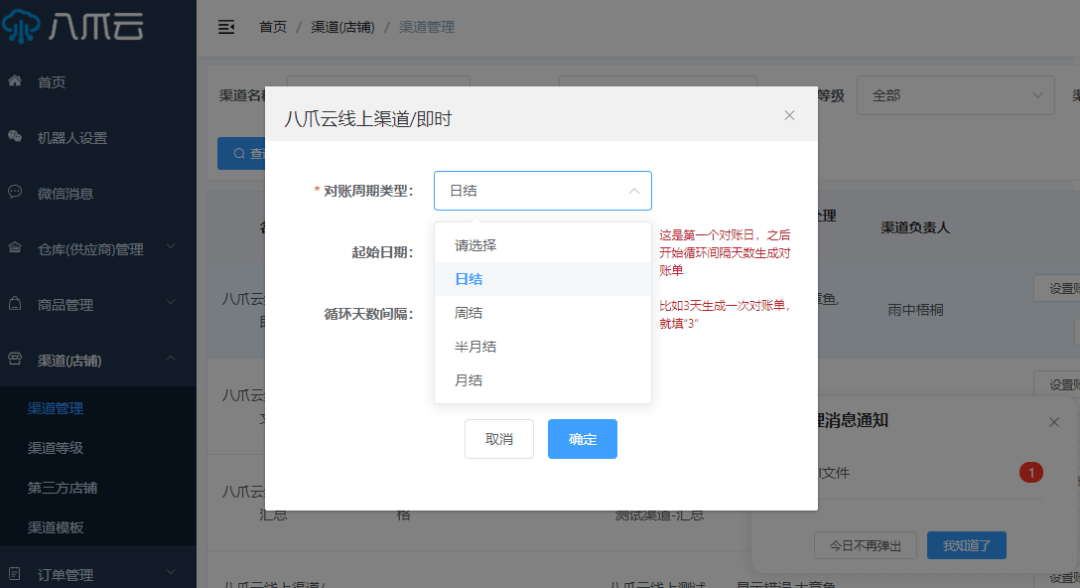Click the 循环天数间隔 label
This screenshot has width=1080, height=588.
(368, 314)
